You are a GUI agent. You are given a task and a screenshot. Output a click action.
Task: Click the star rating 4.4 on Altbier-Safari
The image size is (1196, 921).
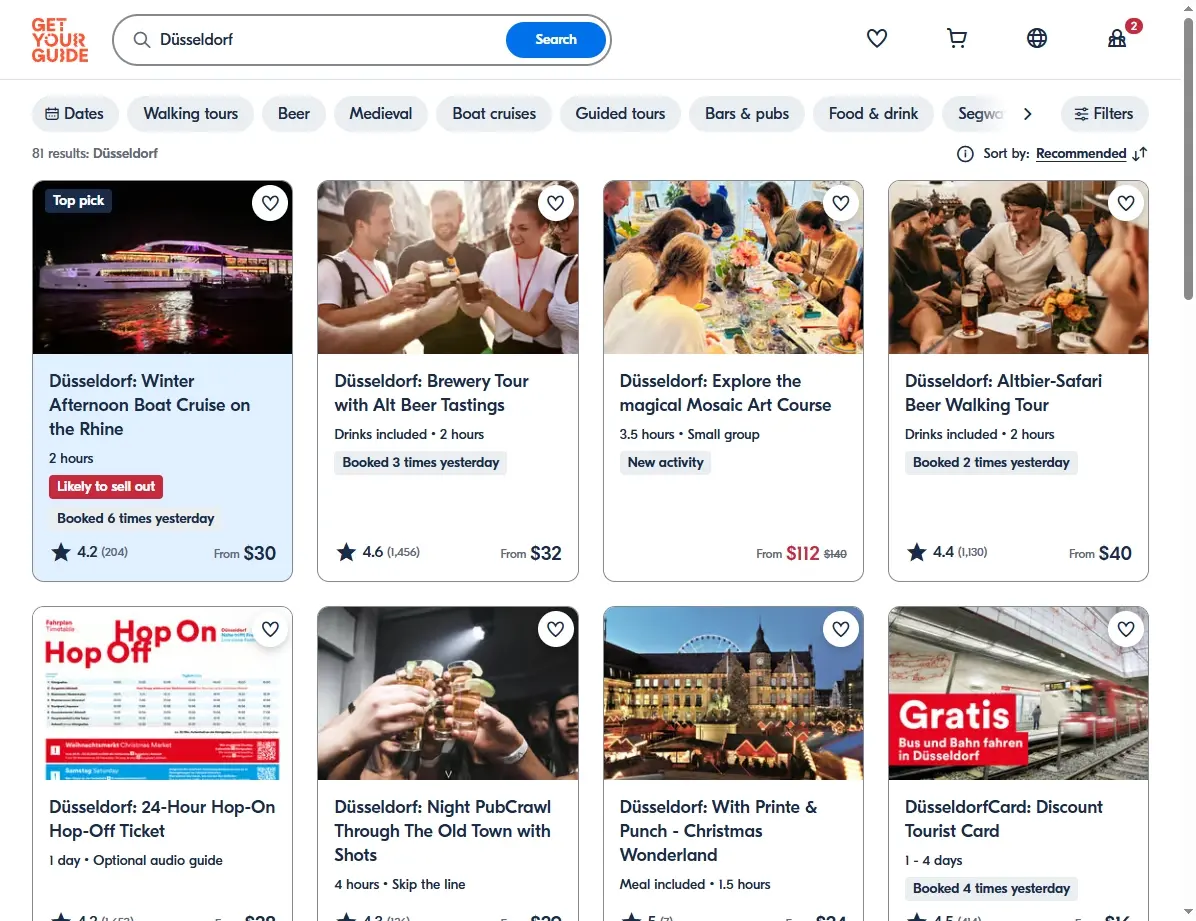[x=947, y=552]
